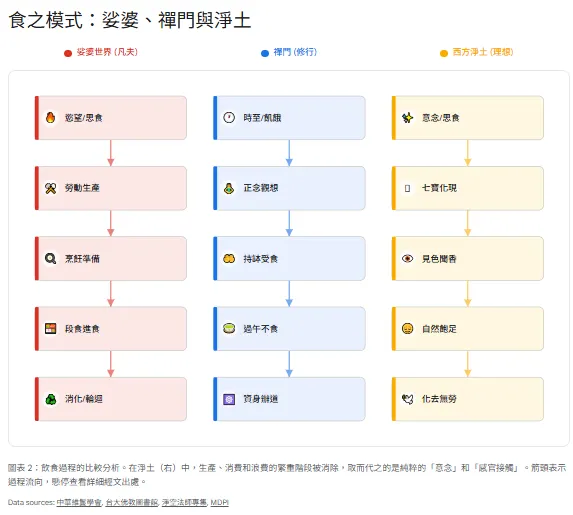This screenshot has width=573, height=515.
Task: Click the placeholder glyph icon for 七寶化現
Action: [x=407, y=188]
